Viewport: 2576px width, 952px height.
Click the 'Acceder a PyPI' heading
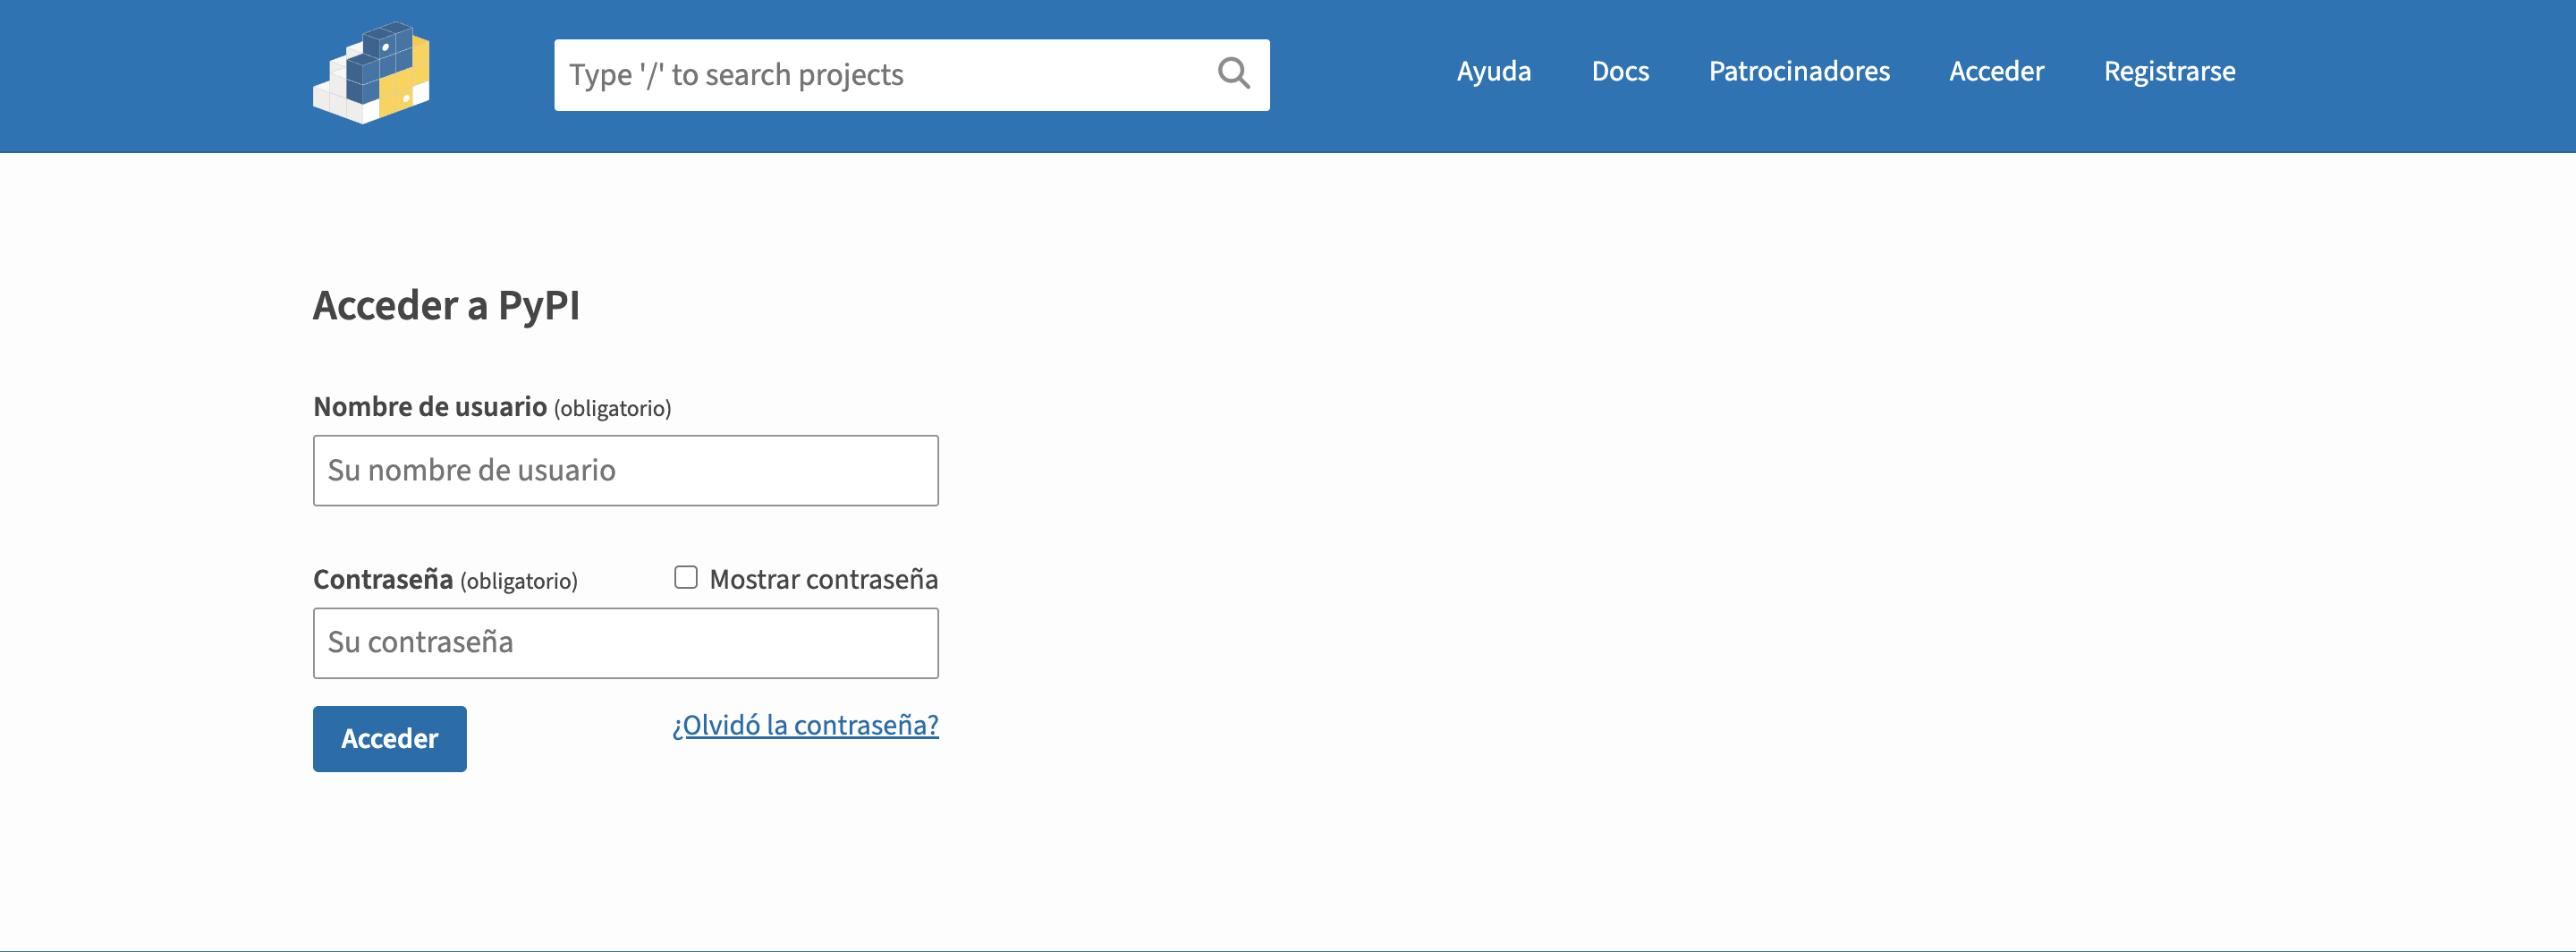tap(446, 306)
